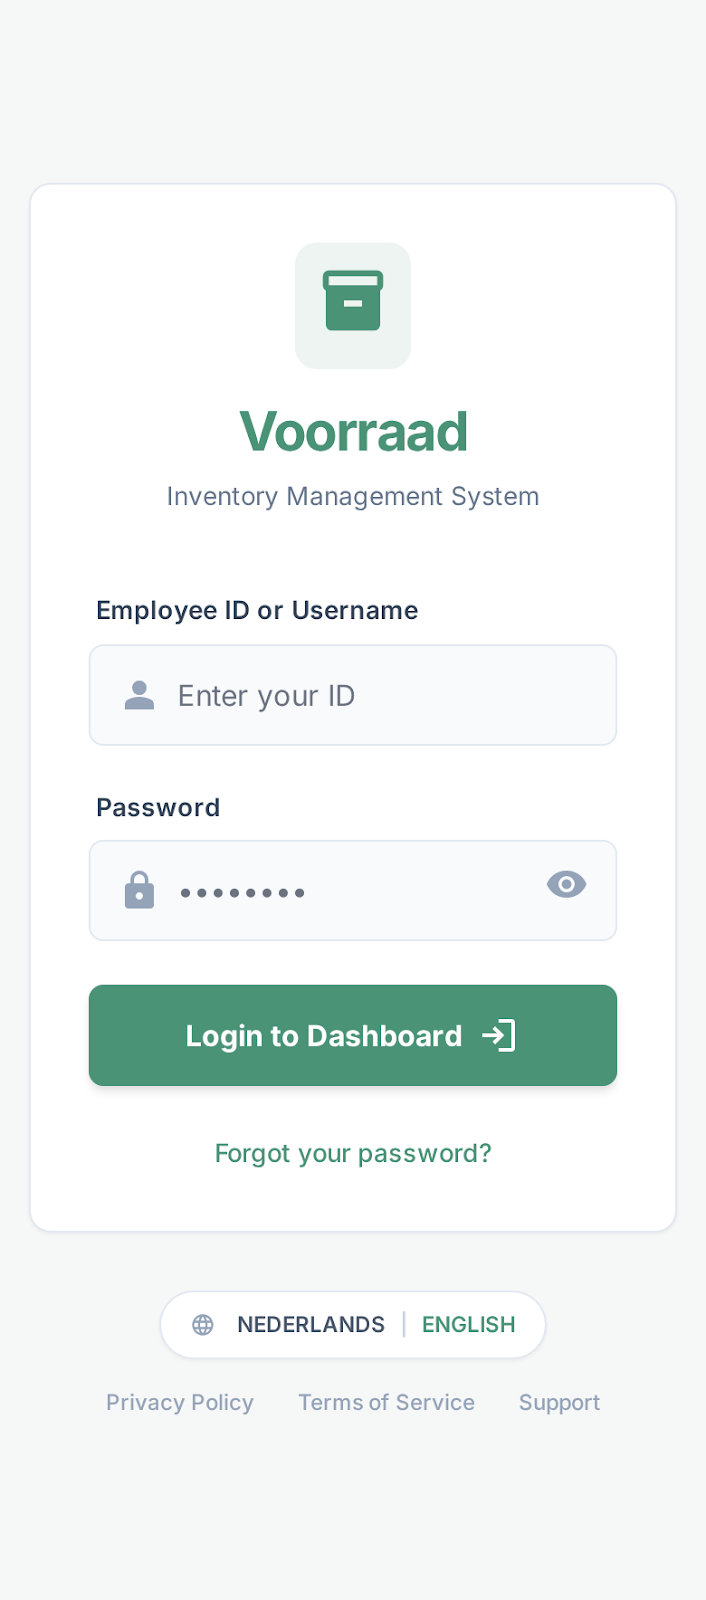The image size is (706, 1600).
Task: Click the globe icon in the language switcher
Action: 203,1324
